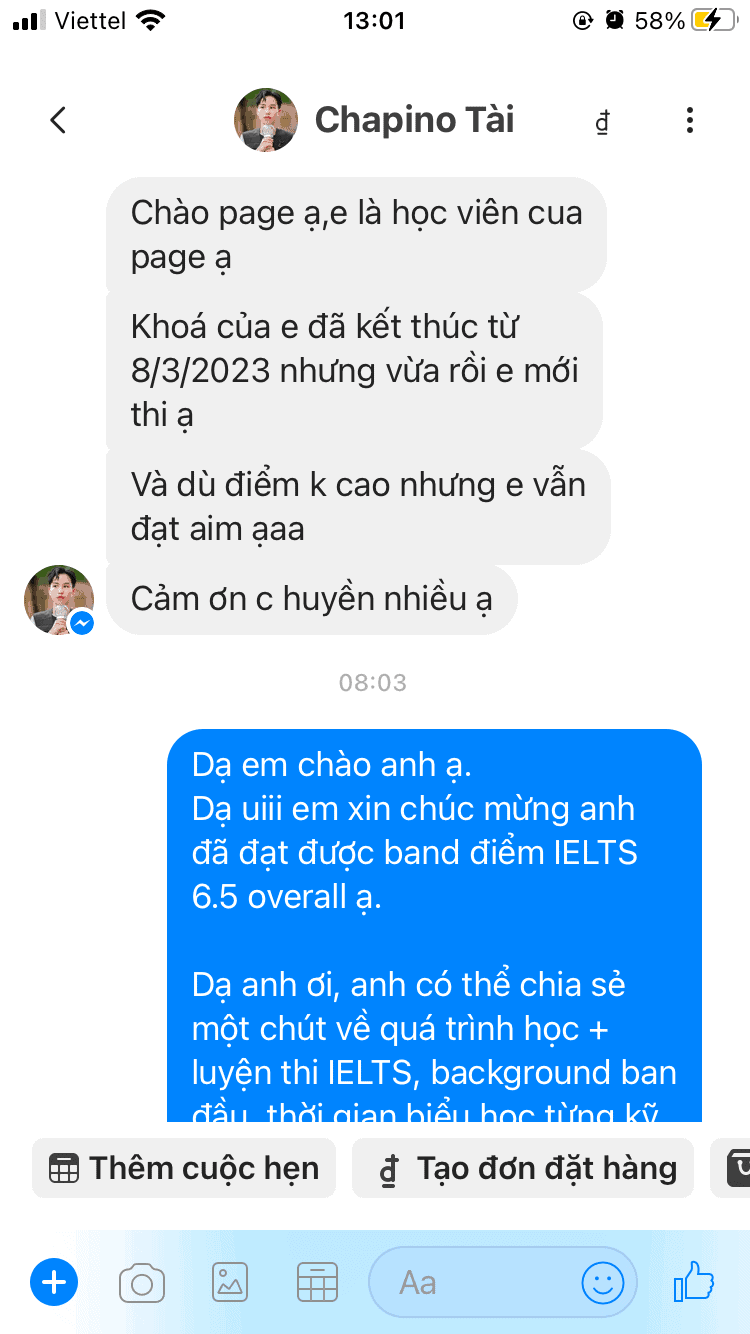This screenshot has width=750, height=1334.
Task: Open the photo gallery icon
Action: pyautogui.click(x=230, y=1283)
